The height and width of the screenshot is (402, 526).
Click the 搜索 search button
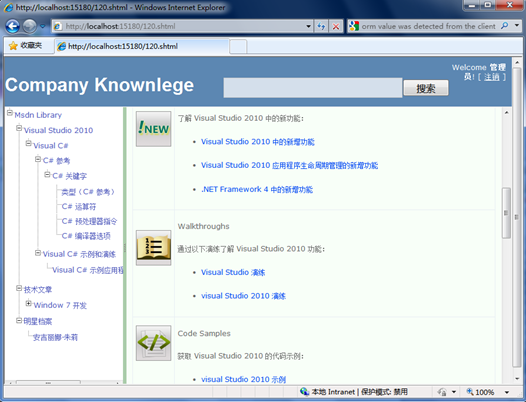coord(426,88)
